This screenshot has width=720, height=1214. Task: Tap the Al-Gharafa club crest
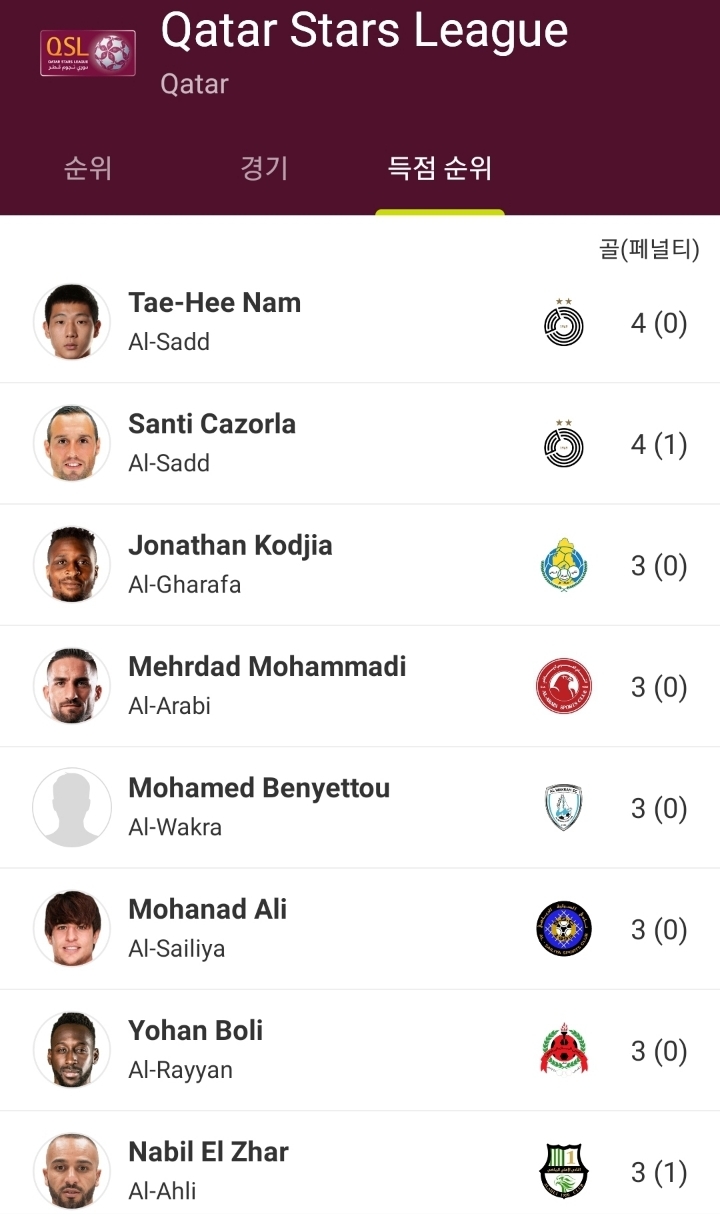[564, 565]
